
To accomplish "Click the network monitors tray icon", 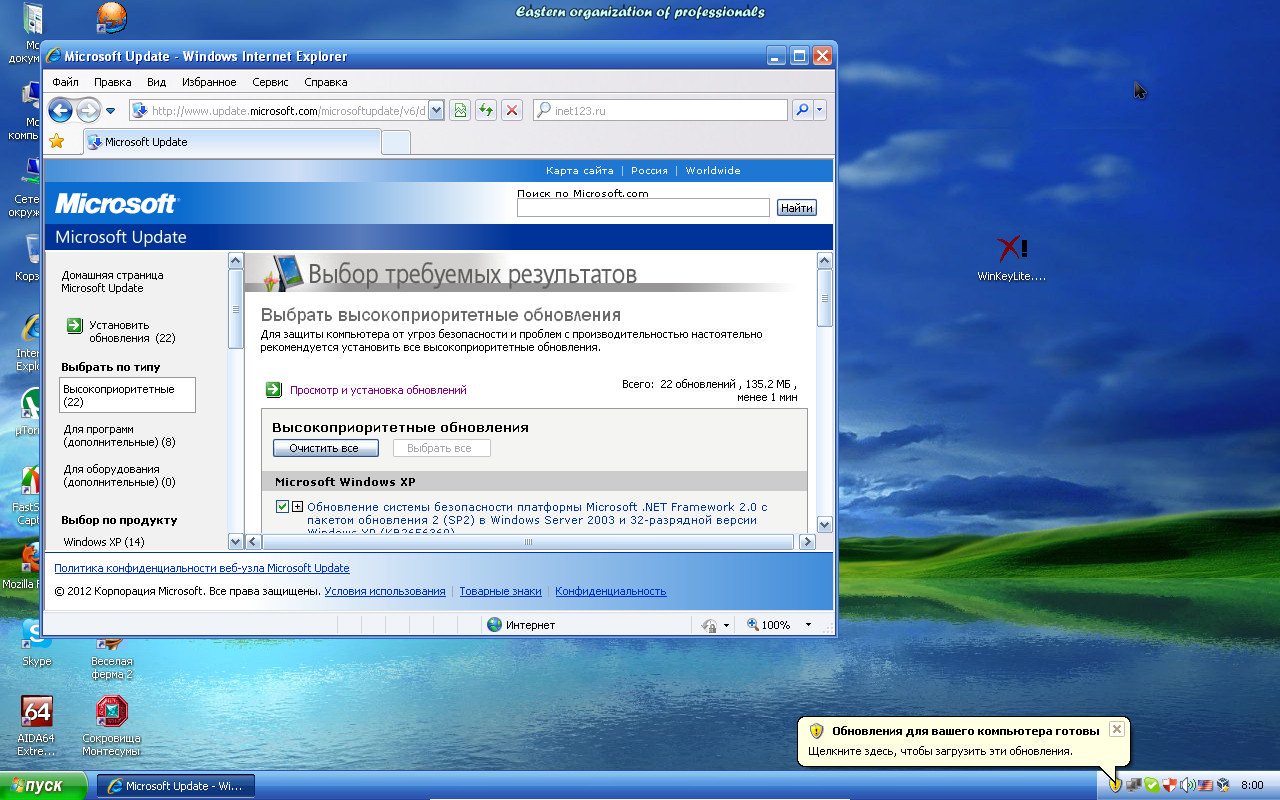I will (1134, 785).
